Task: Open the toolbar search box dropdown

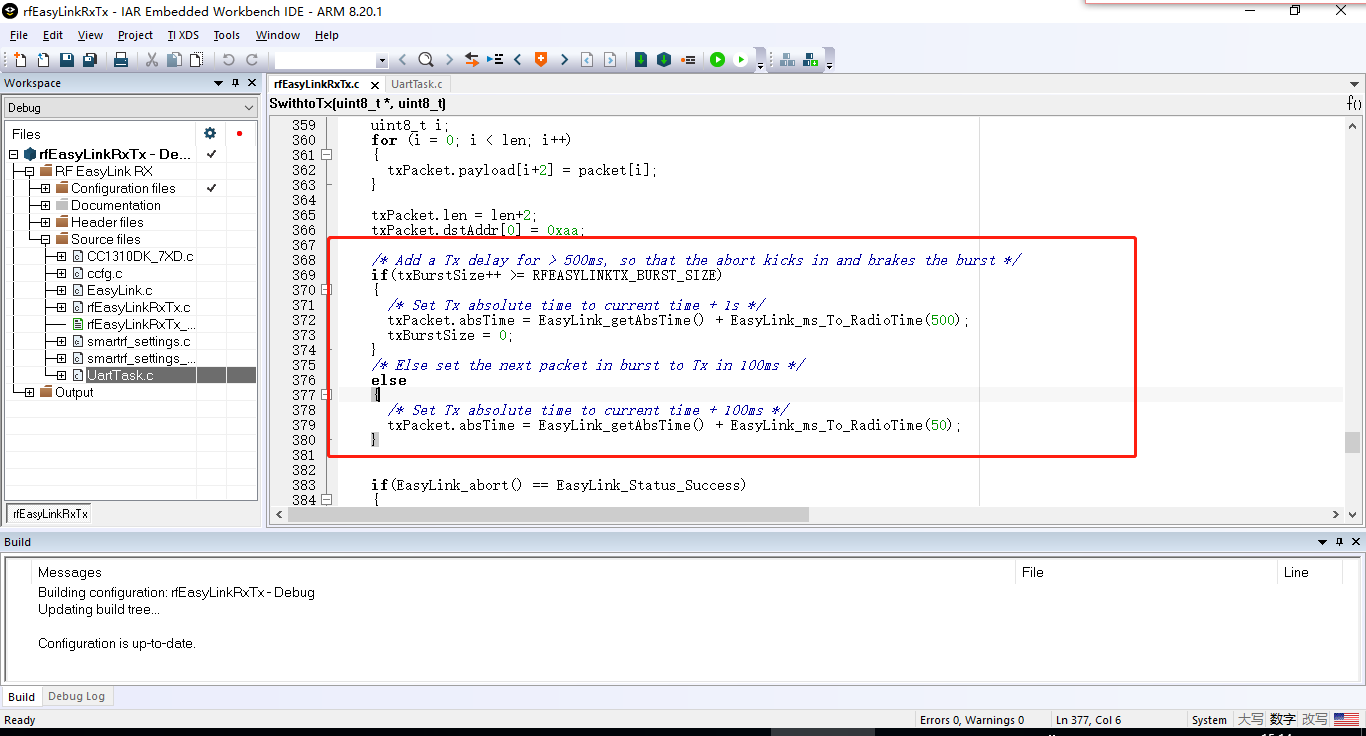Action: (382, 60)
